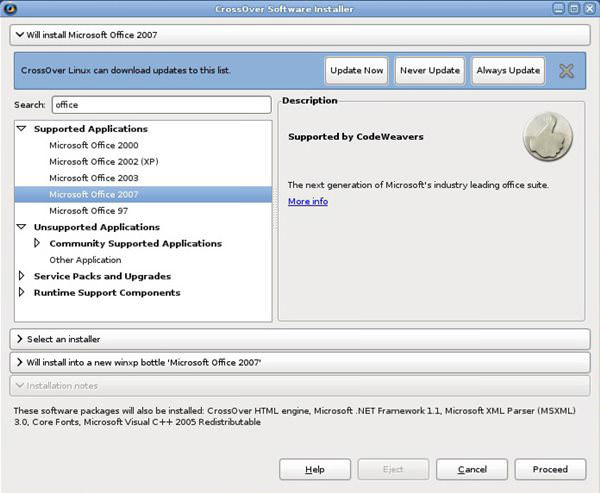Click the CodeWeavers supported medal icon
The image size is (600, 493).
pyautogui.click(x=548, y=136)
